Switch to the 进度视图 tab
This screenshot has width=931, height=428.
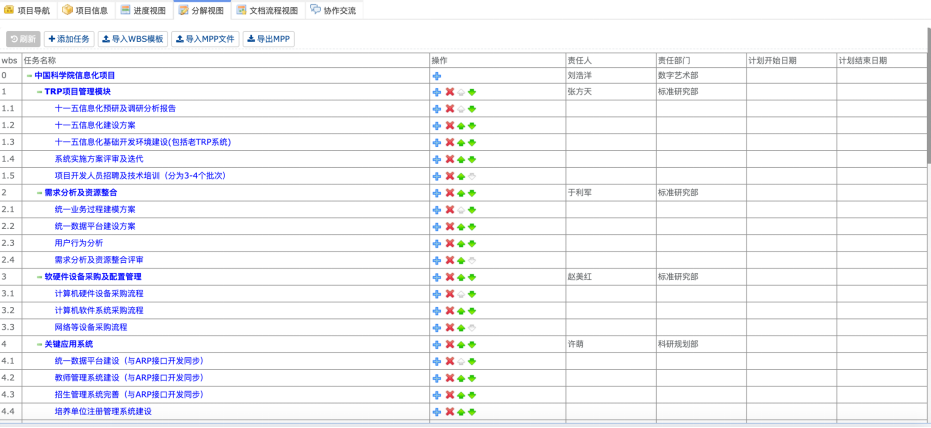(x=143, y=10)
